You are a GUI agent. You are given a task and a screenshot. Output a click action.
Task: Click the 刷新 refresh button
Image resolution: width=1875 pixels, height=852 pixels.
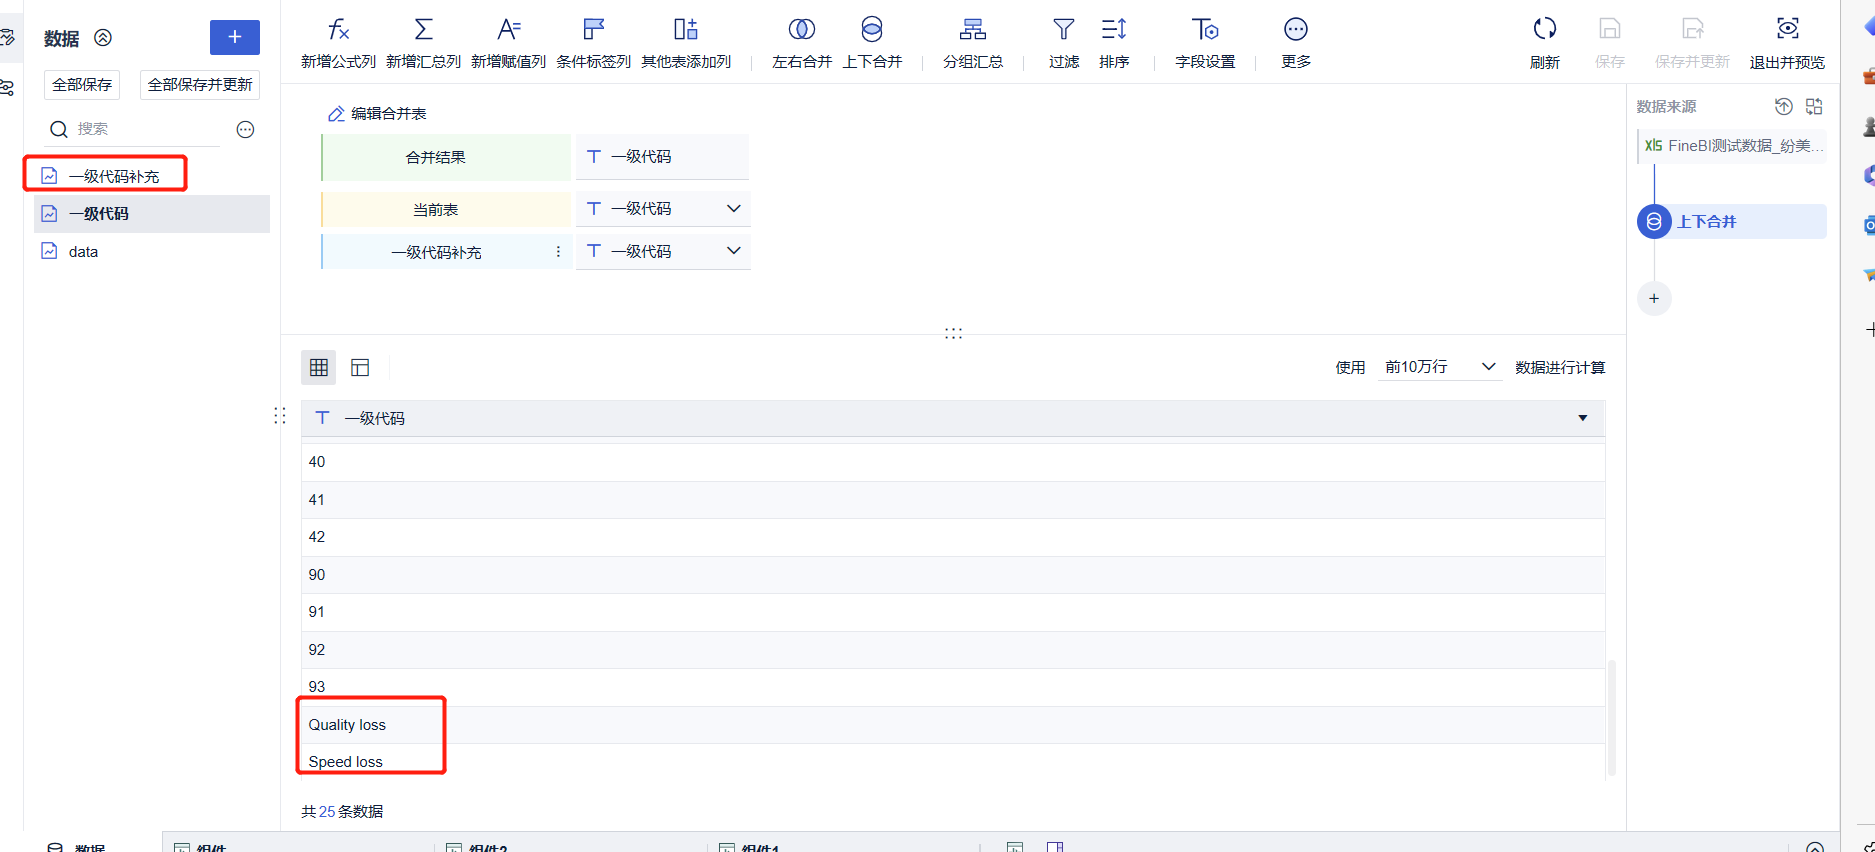point(1545,44)
